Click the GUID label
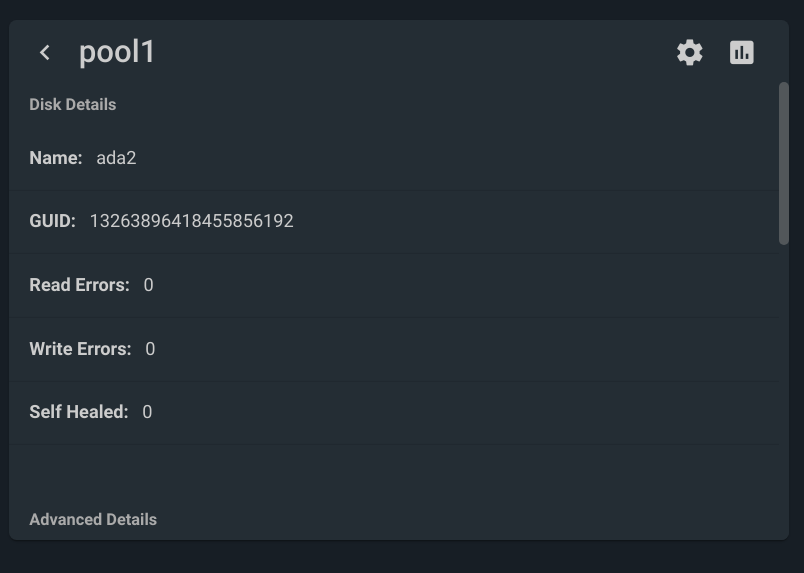 click(x=52, y=221)
